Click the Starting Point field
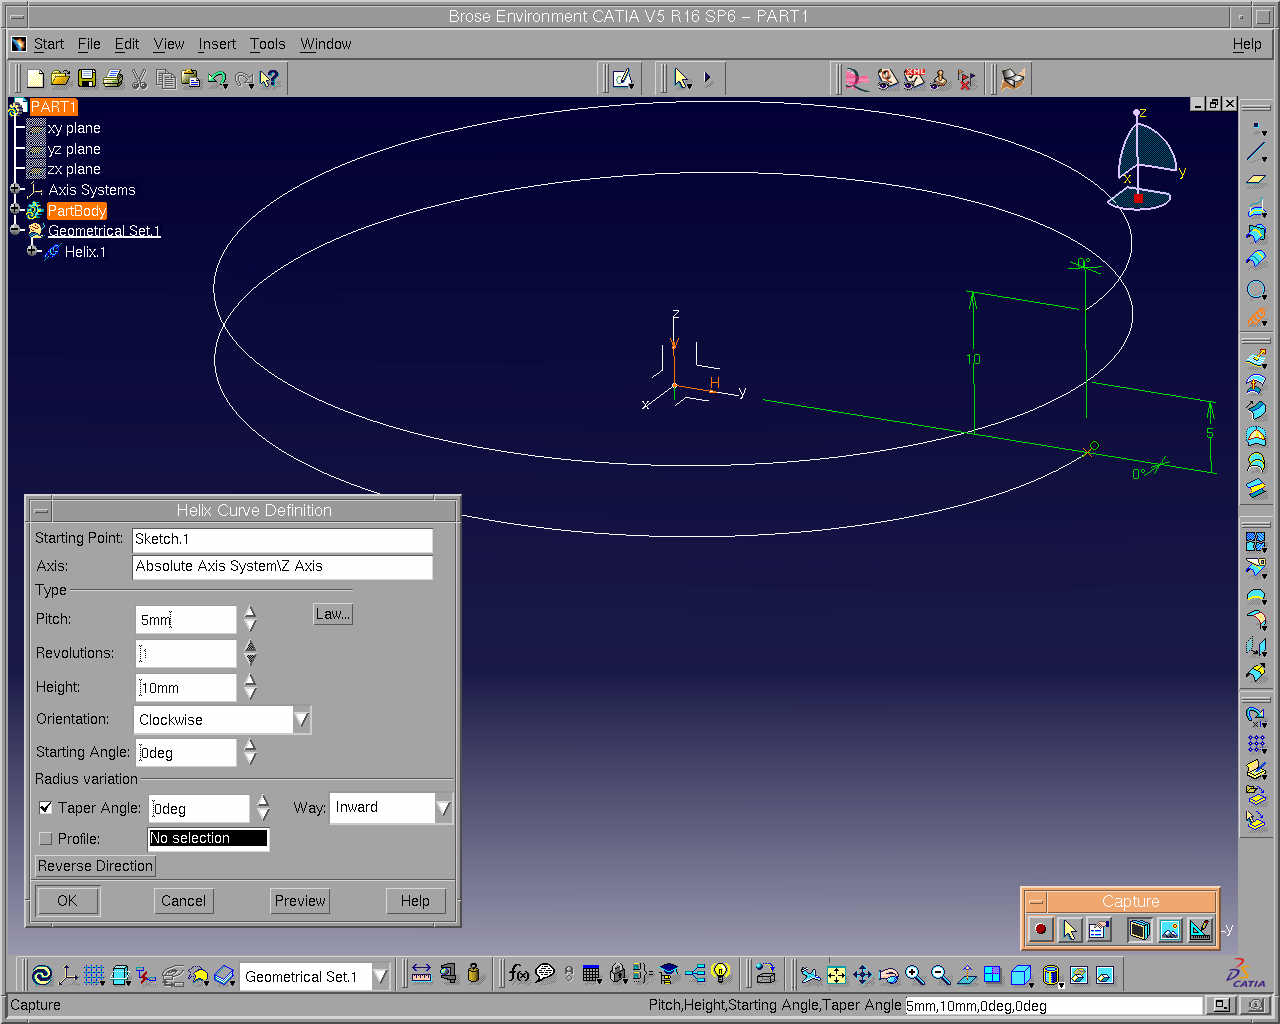 pos(283,540)
